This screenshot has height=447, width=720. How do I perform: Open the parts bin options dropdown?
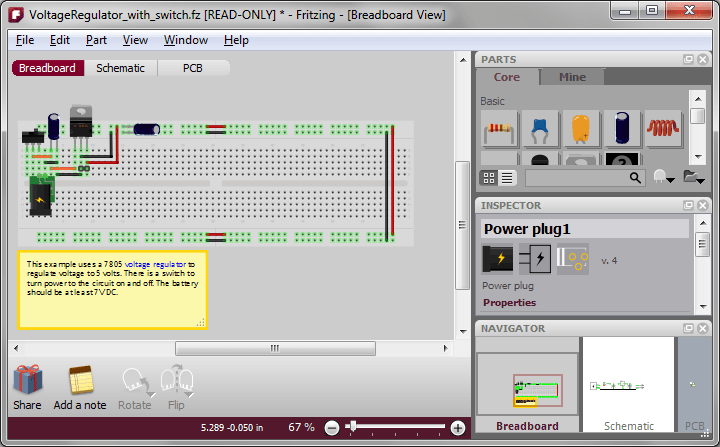point(664,177)
